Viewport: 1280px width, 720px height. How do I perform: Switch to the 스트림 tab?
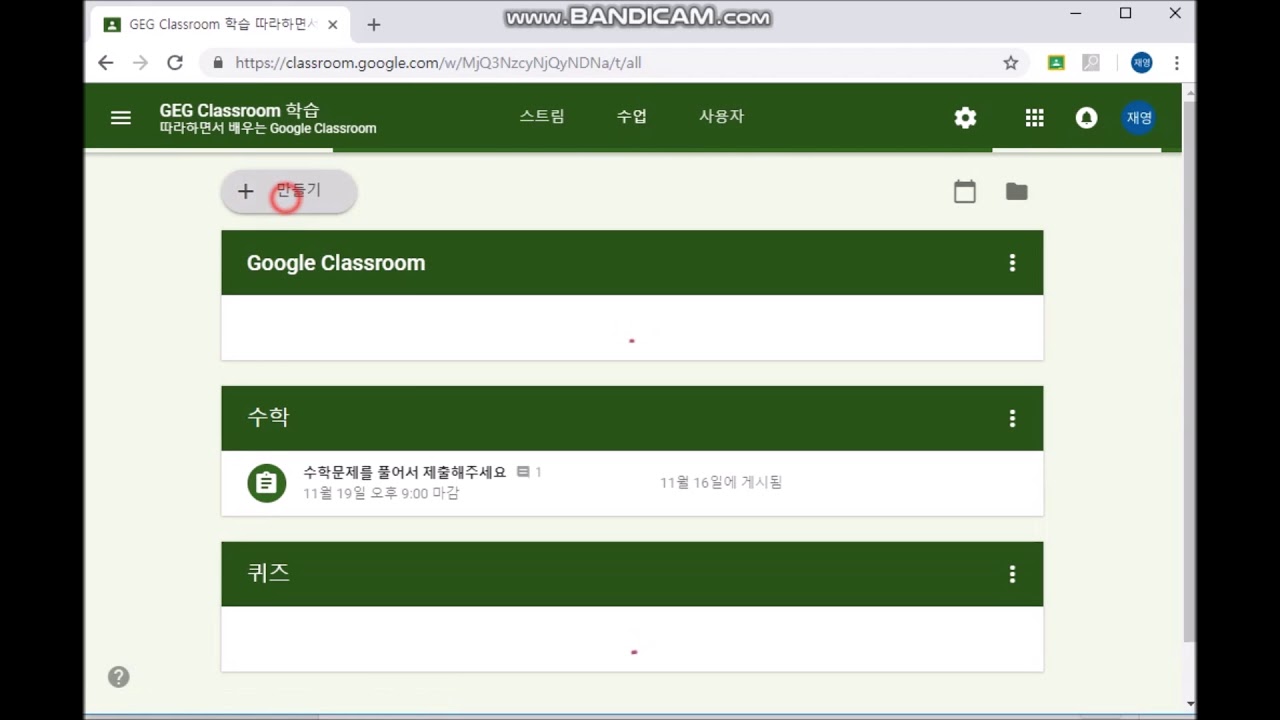point(542,116)
